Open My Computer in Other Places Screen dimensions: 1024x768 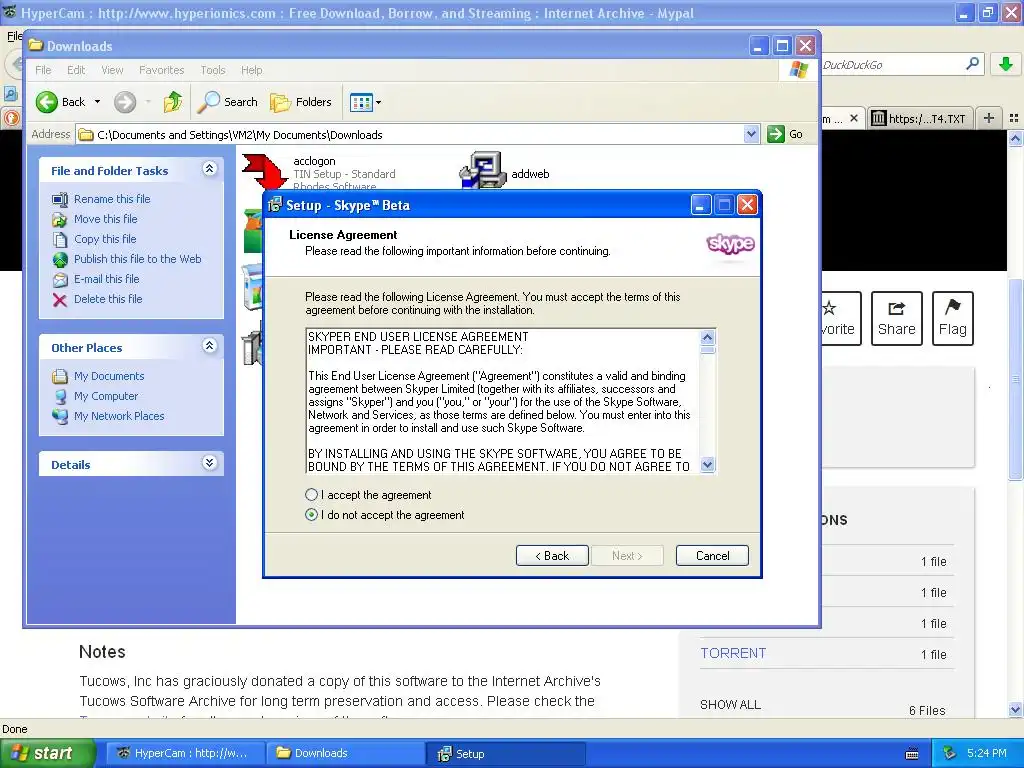click(x=106, y=396)
